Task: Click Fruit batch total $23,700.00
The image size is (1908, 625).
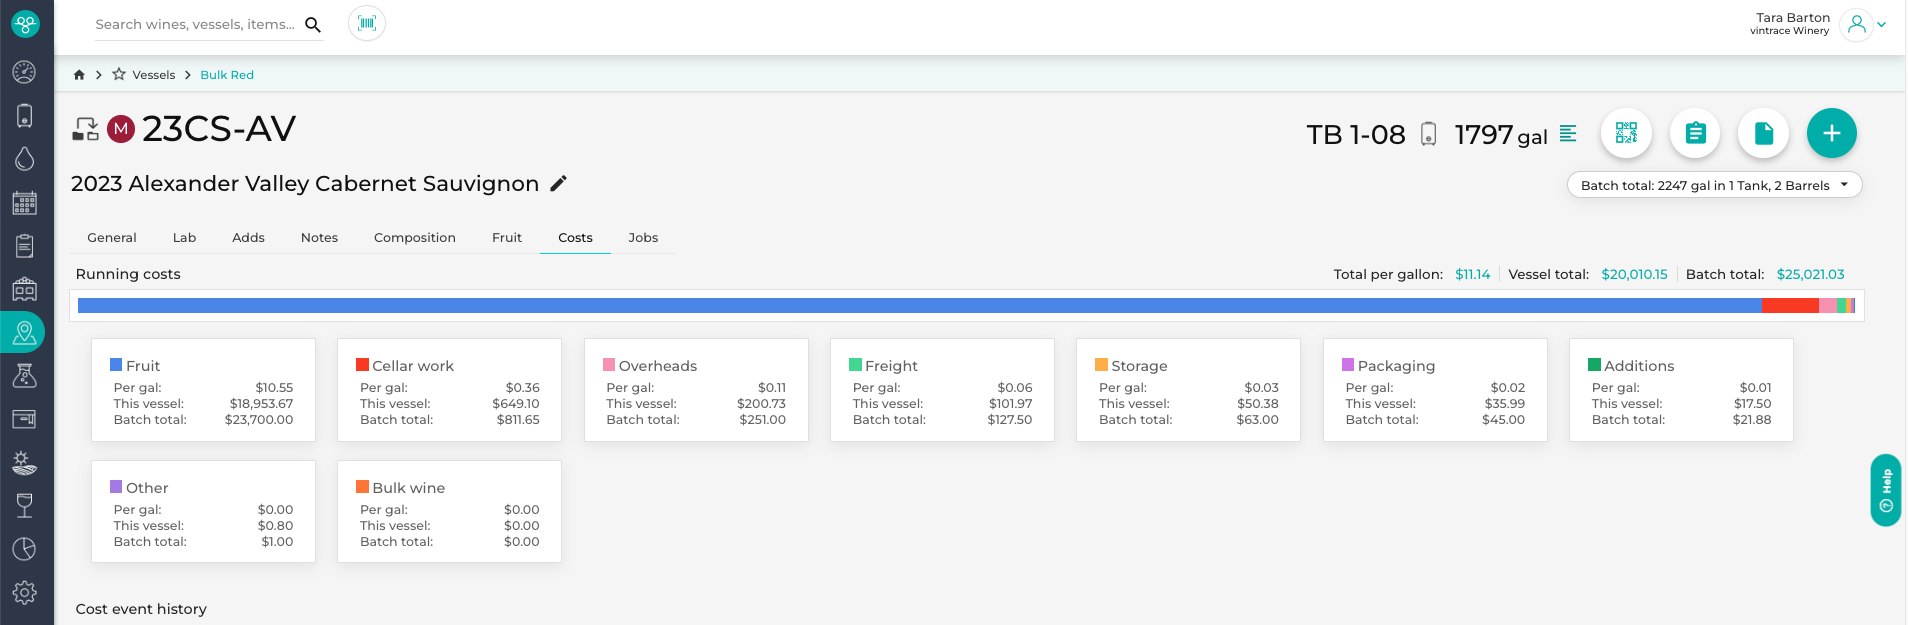Action: pyautogui.click(x=259, y=420)
